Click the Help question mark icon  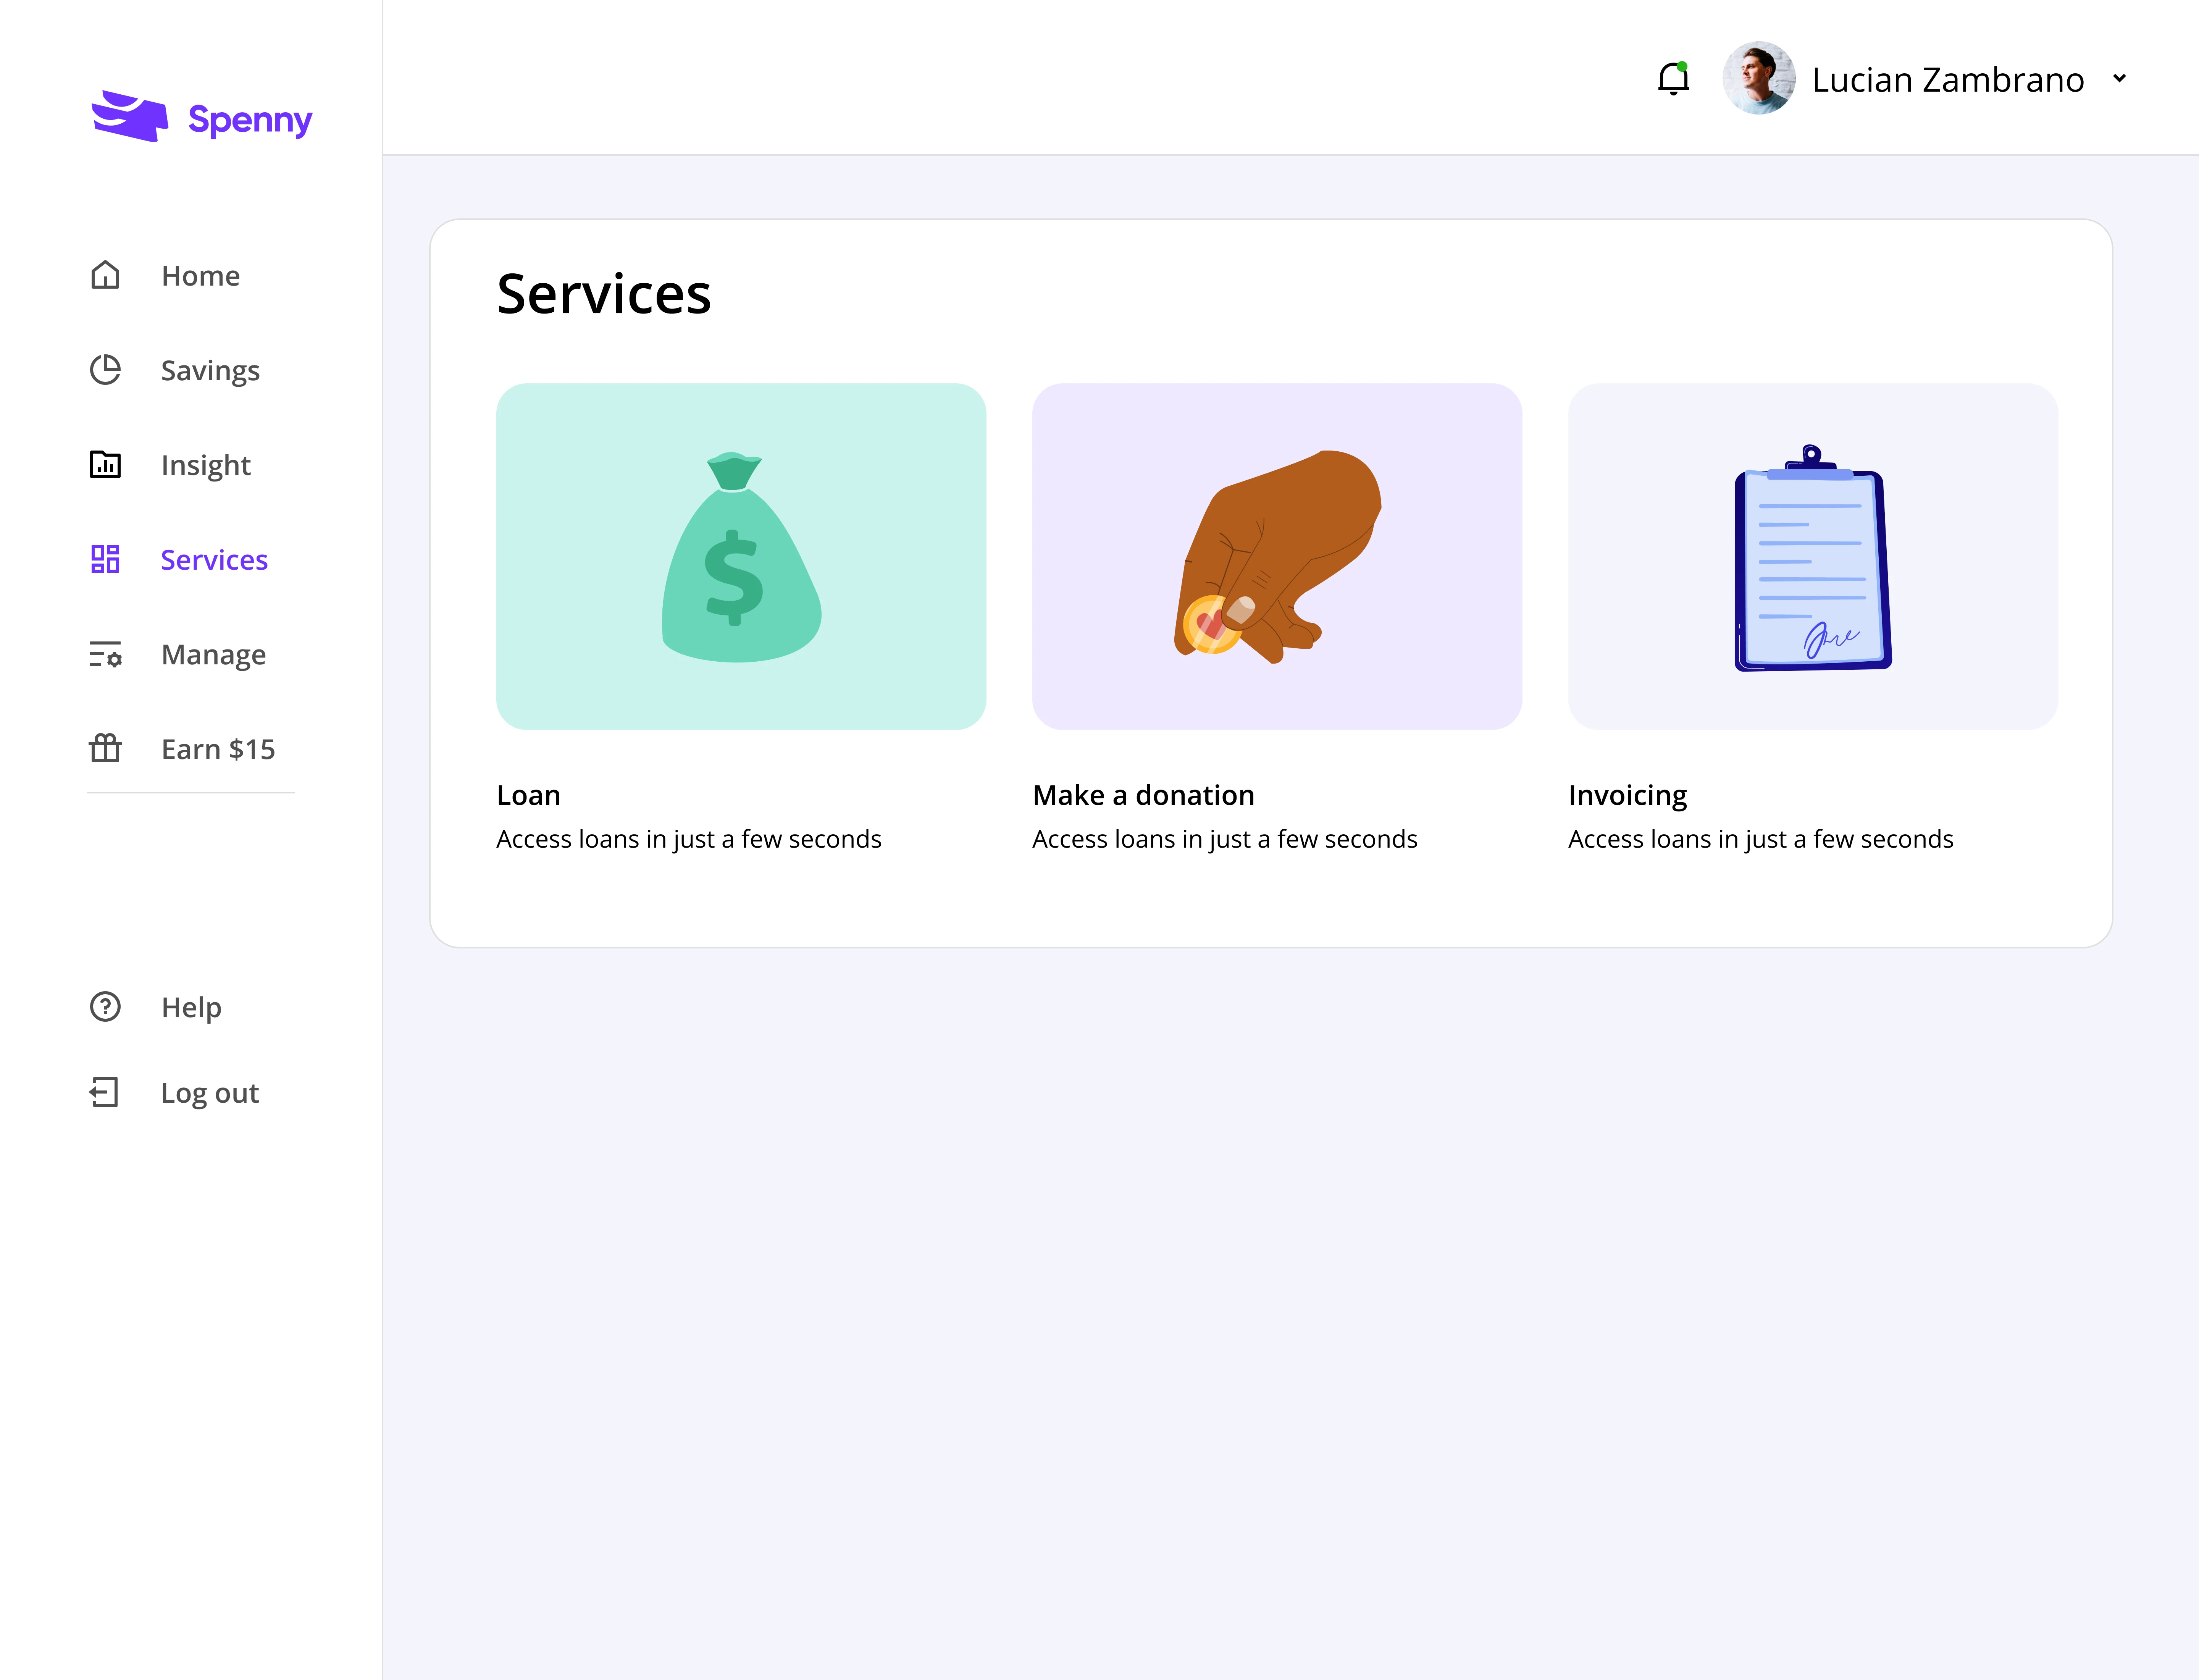[105, 1006]
